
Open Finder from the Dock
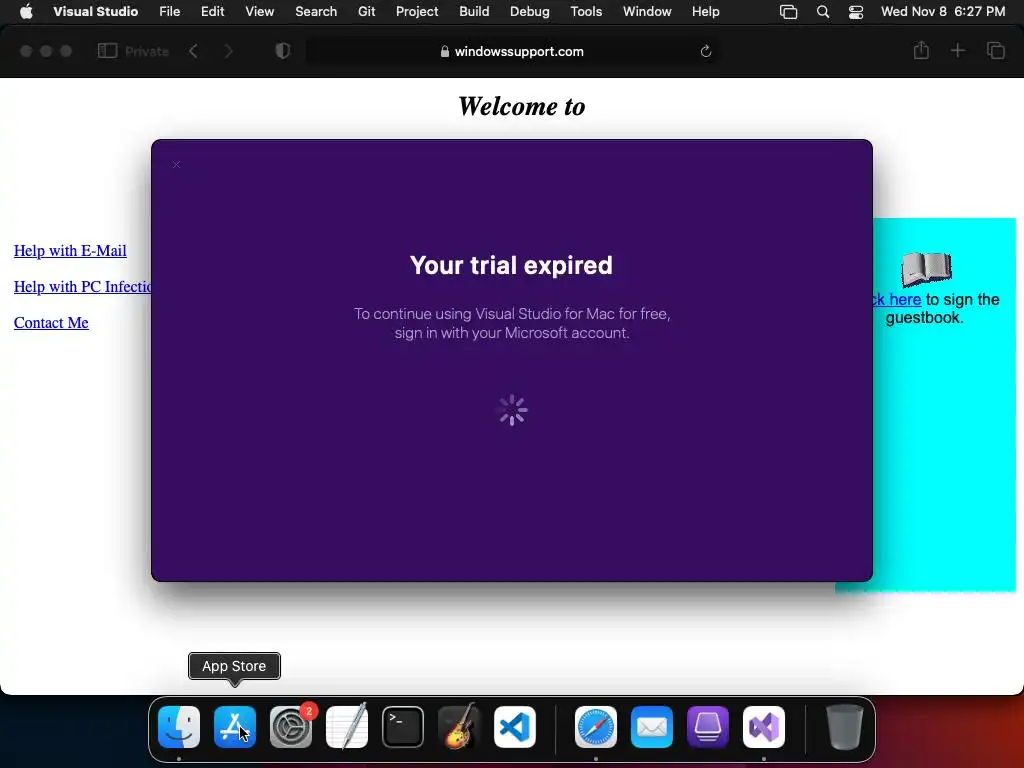click(x=179, y=727)
